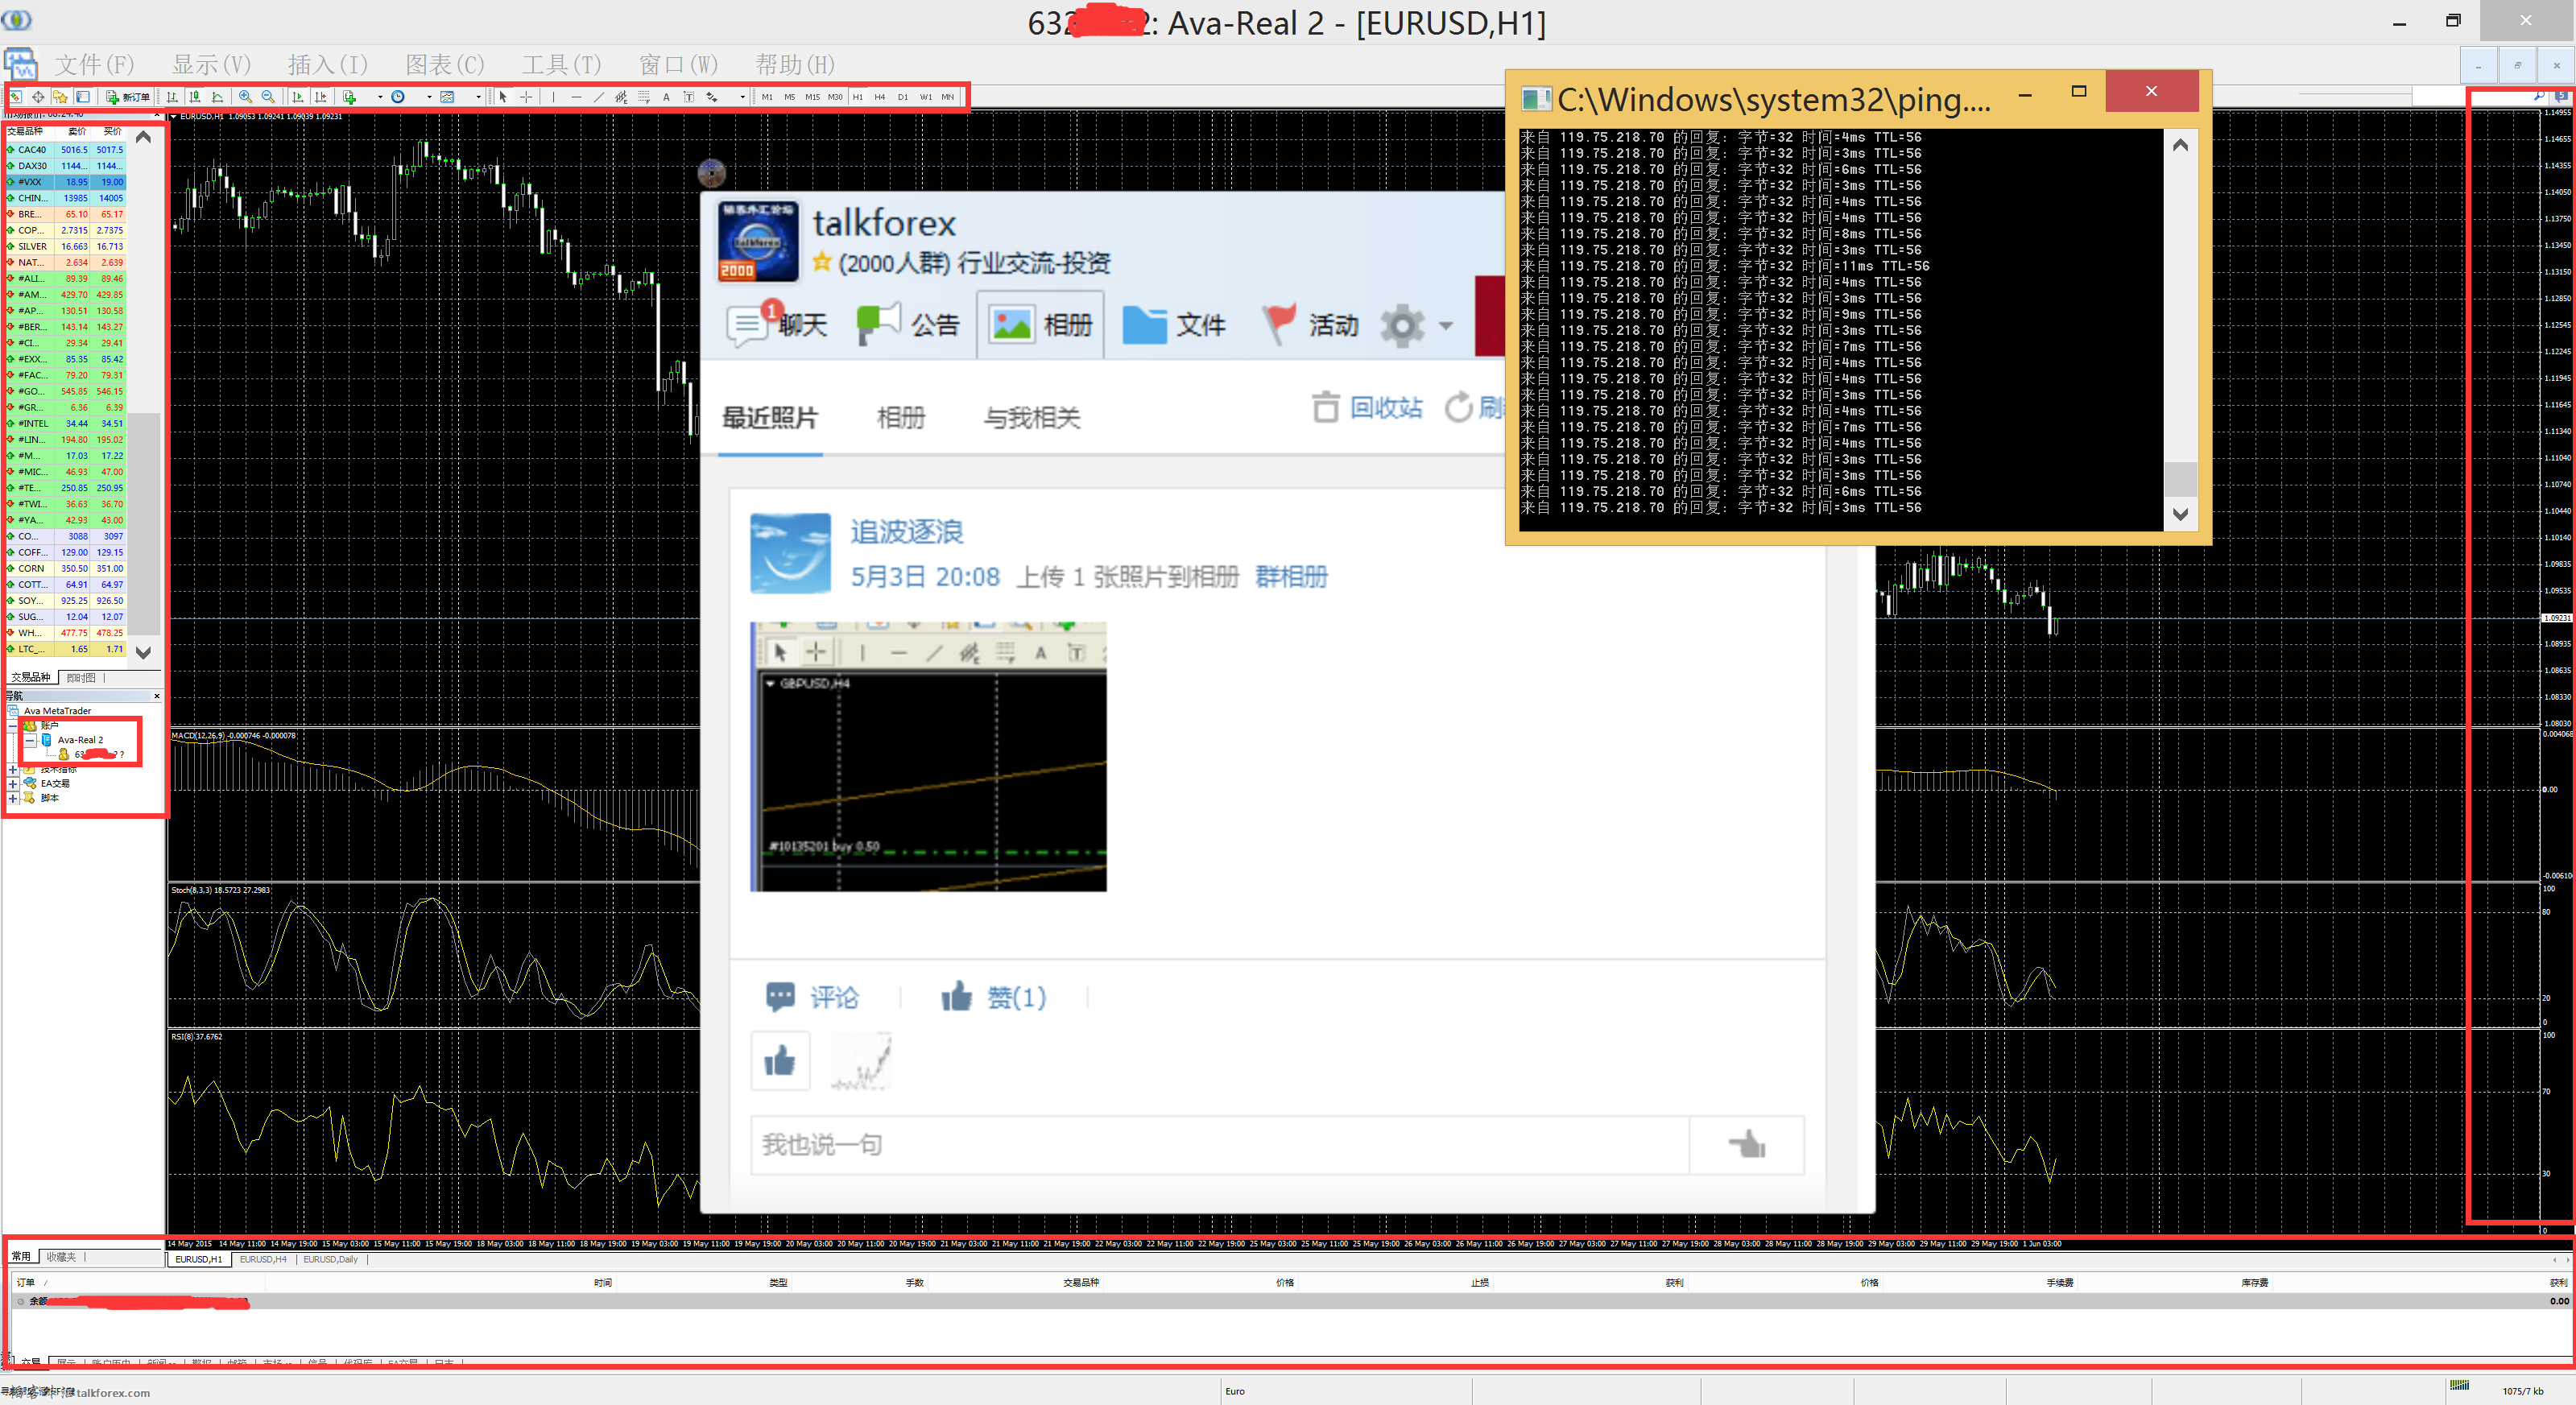Click the Zoom Out magnifier icon
This screenshot has height=1405, width=2576.
coord(268,97)
